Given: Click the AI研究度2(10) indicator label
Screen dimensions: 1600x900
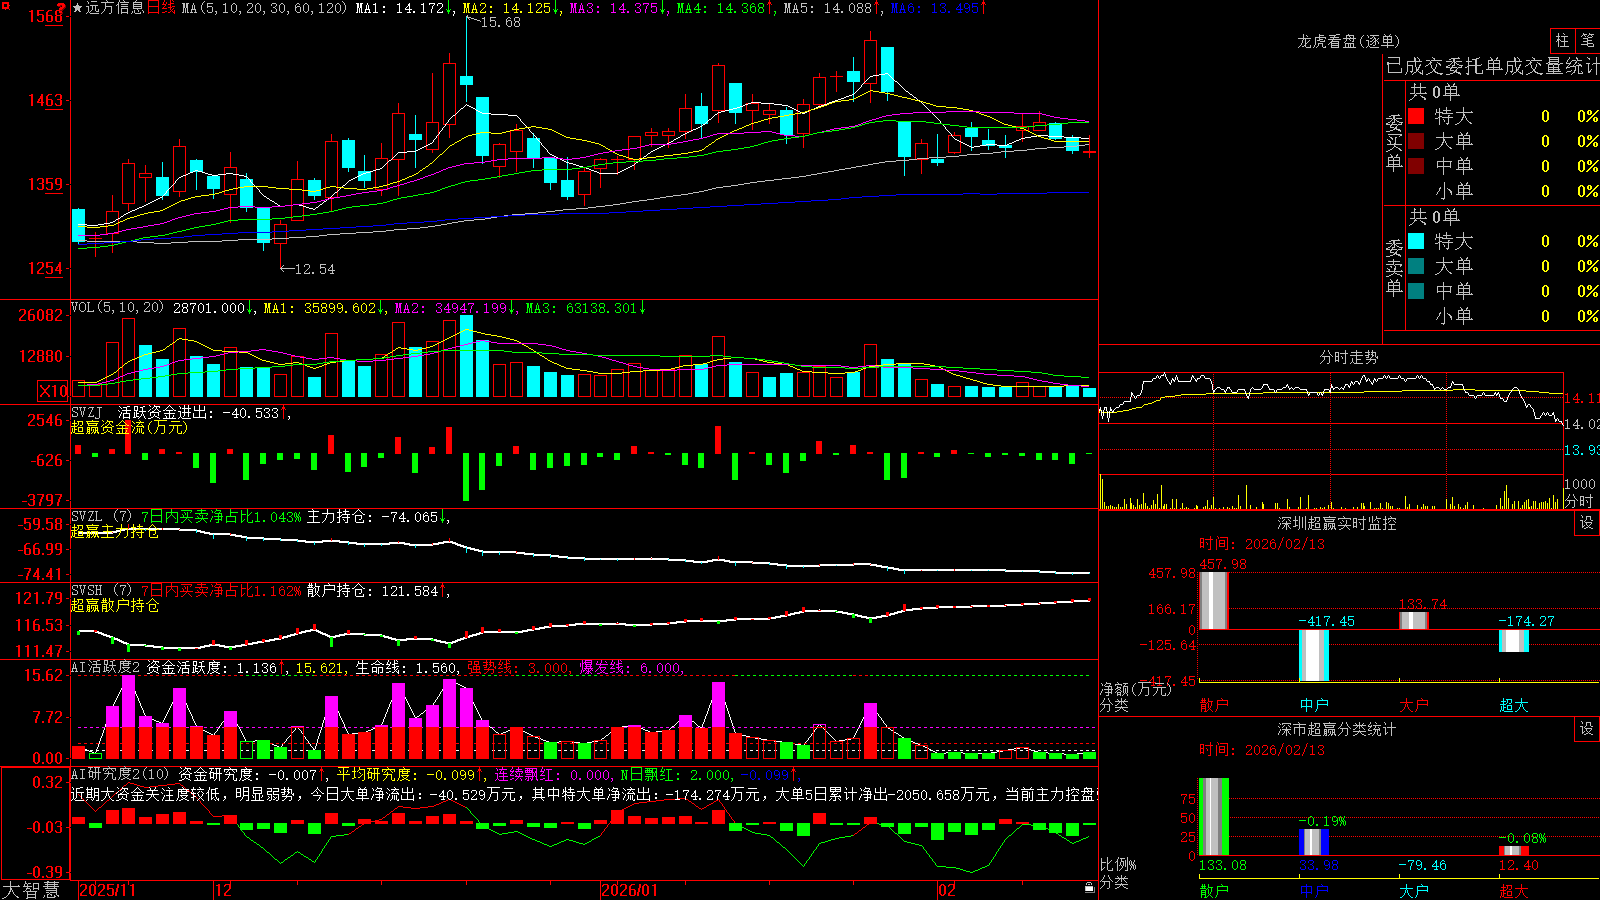Looking at the screenshot, I should 121,774.
